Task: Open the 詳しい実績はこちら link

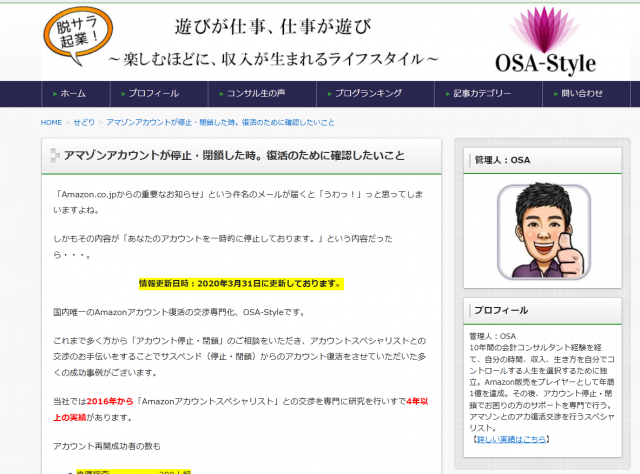Action: click(511, 439)
